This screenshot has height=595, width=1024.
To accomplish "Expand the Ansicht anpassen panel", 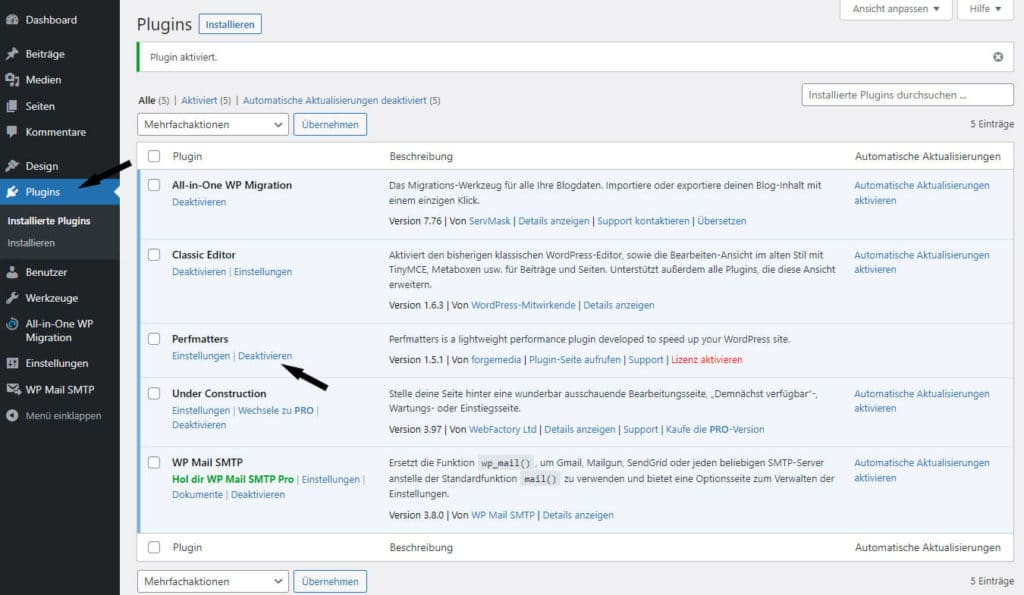I will click(895, 8).
